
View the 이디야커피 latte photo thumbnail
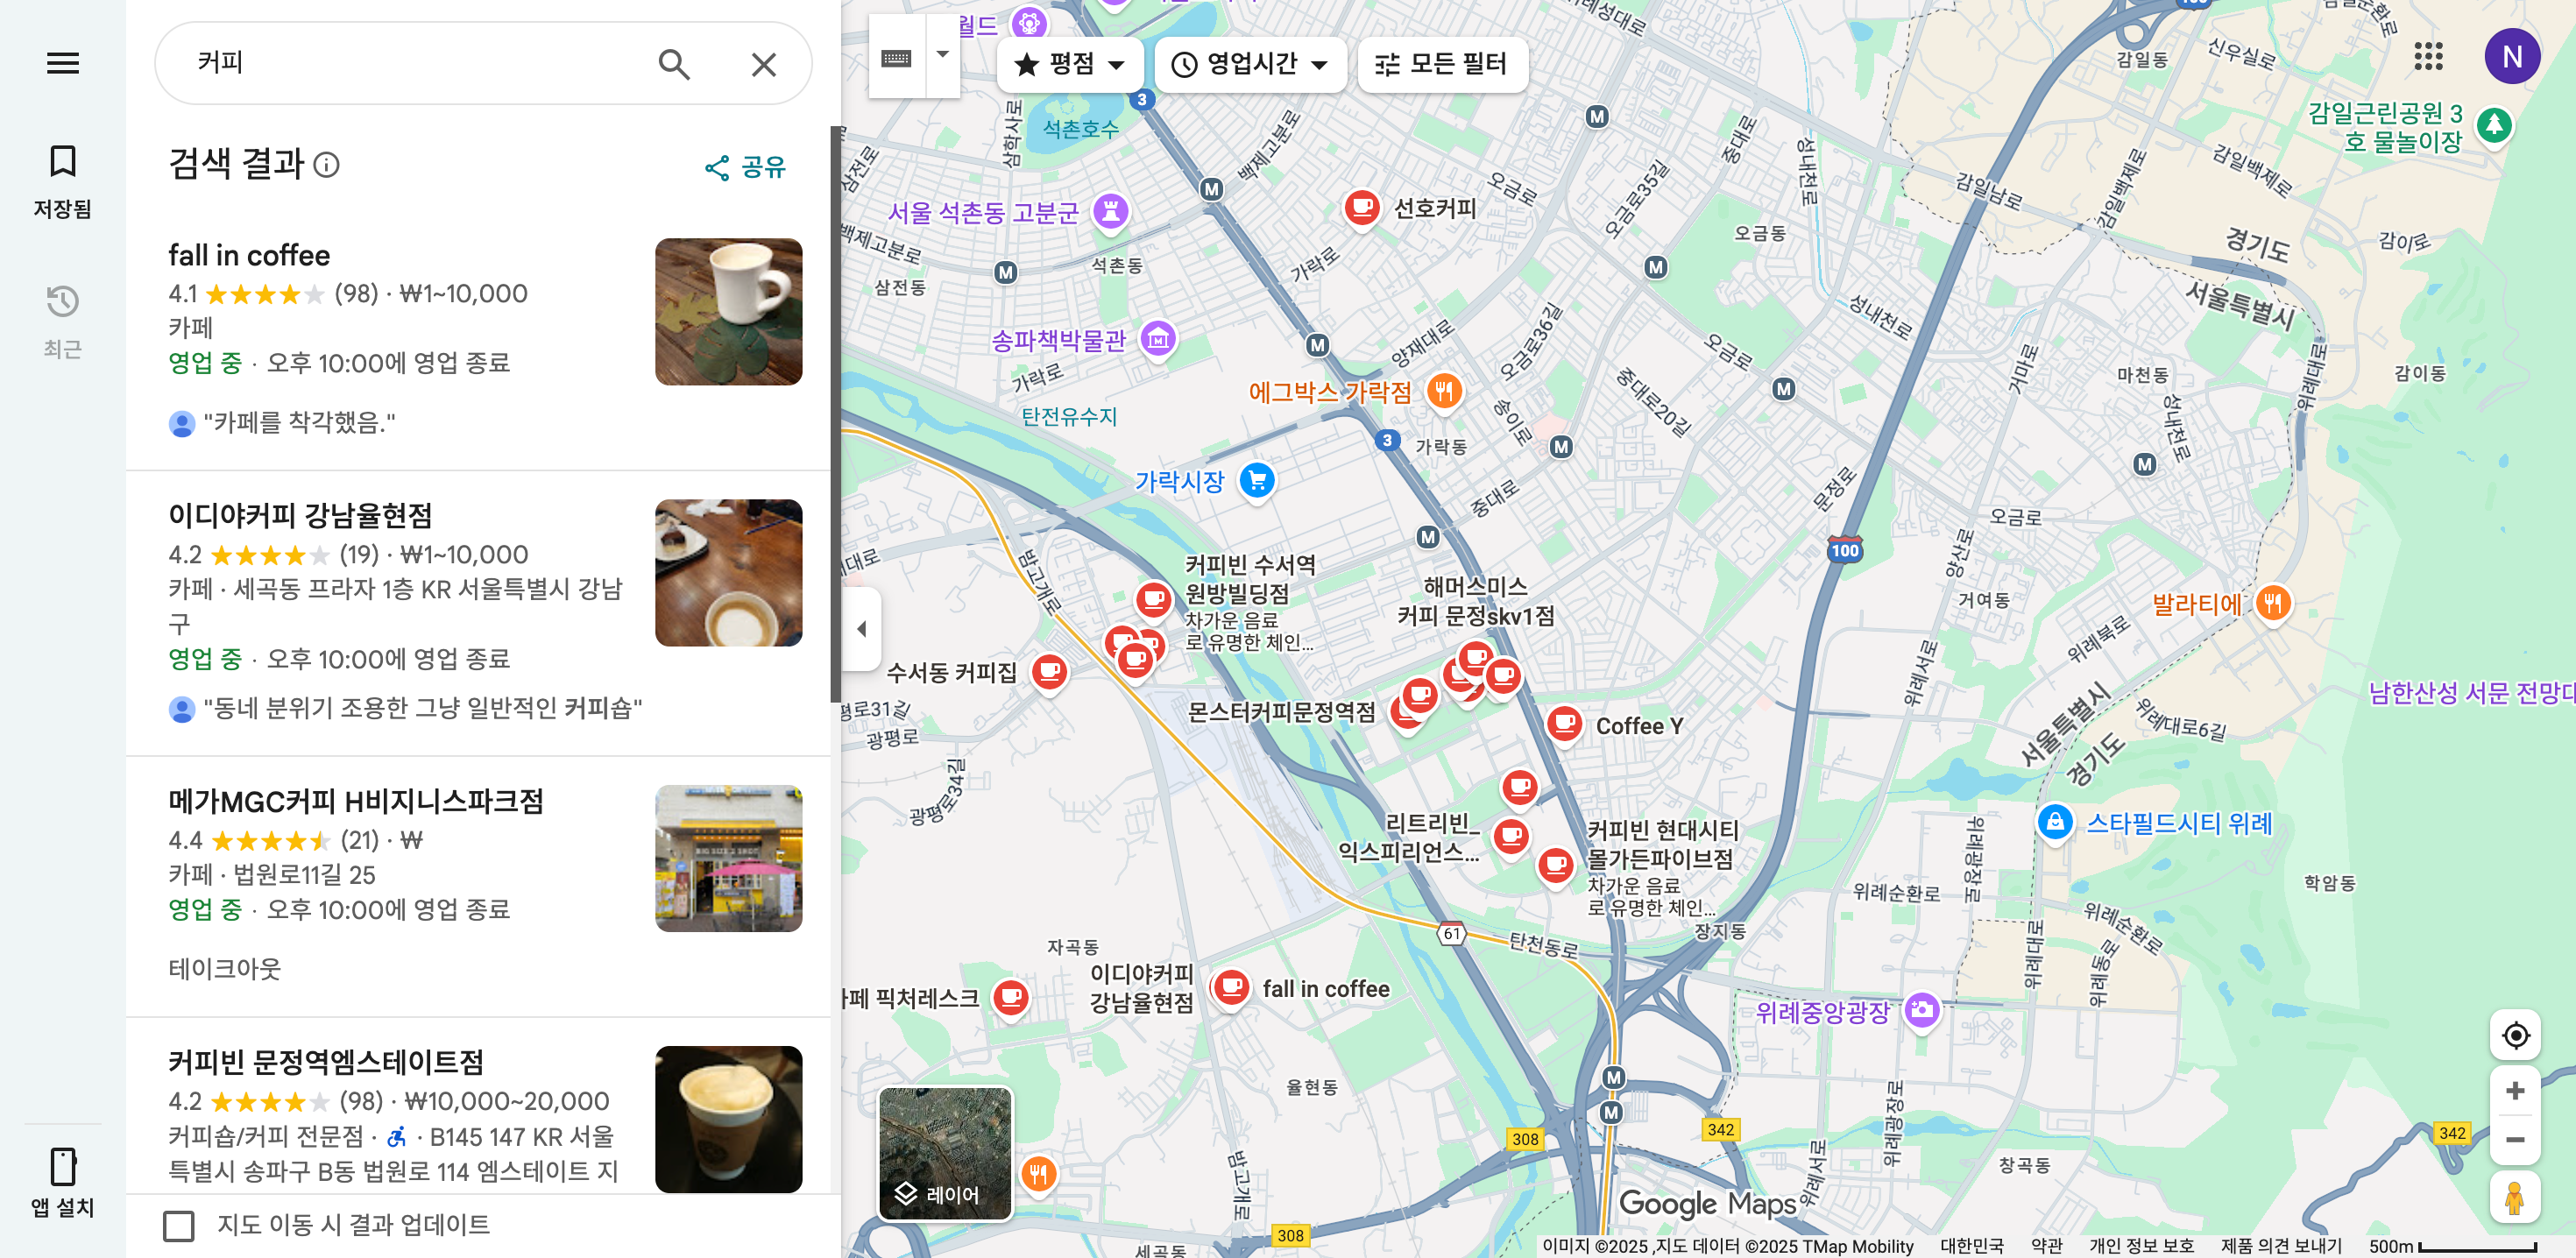tap(728, 572)
